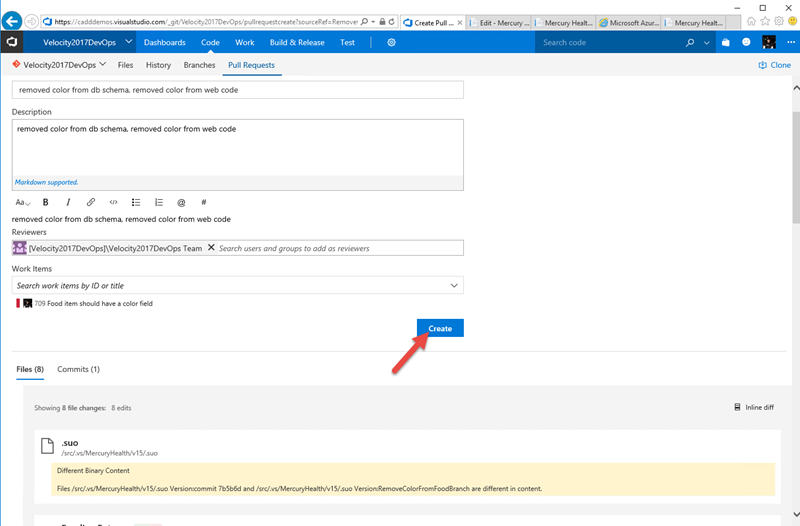The image size is (800, 526).
Task: Click the address bar search magnifier icon
Action: (364, 22)
